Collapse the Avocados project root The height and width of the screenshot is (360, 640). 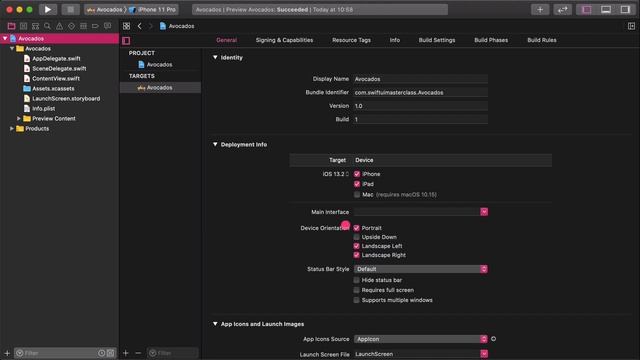[x=5, y=38]
